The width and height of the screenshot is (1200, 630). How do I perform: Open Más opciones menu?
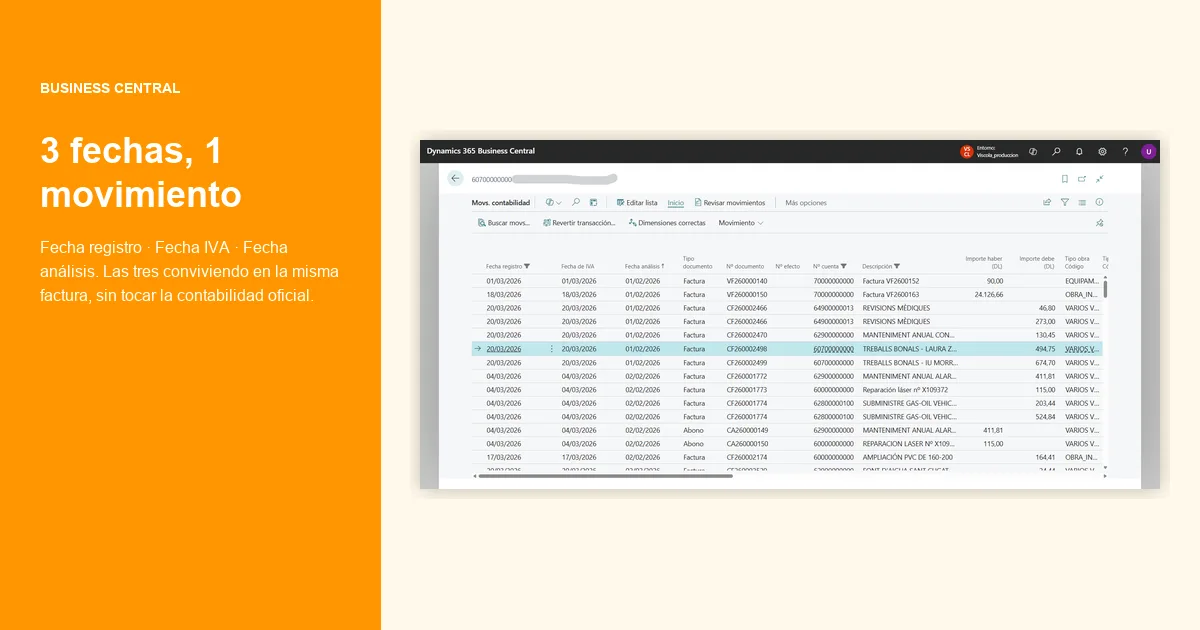pyautogui.click(x=806, y=203)
